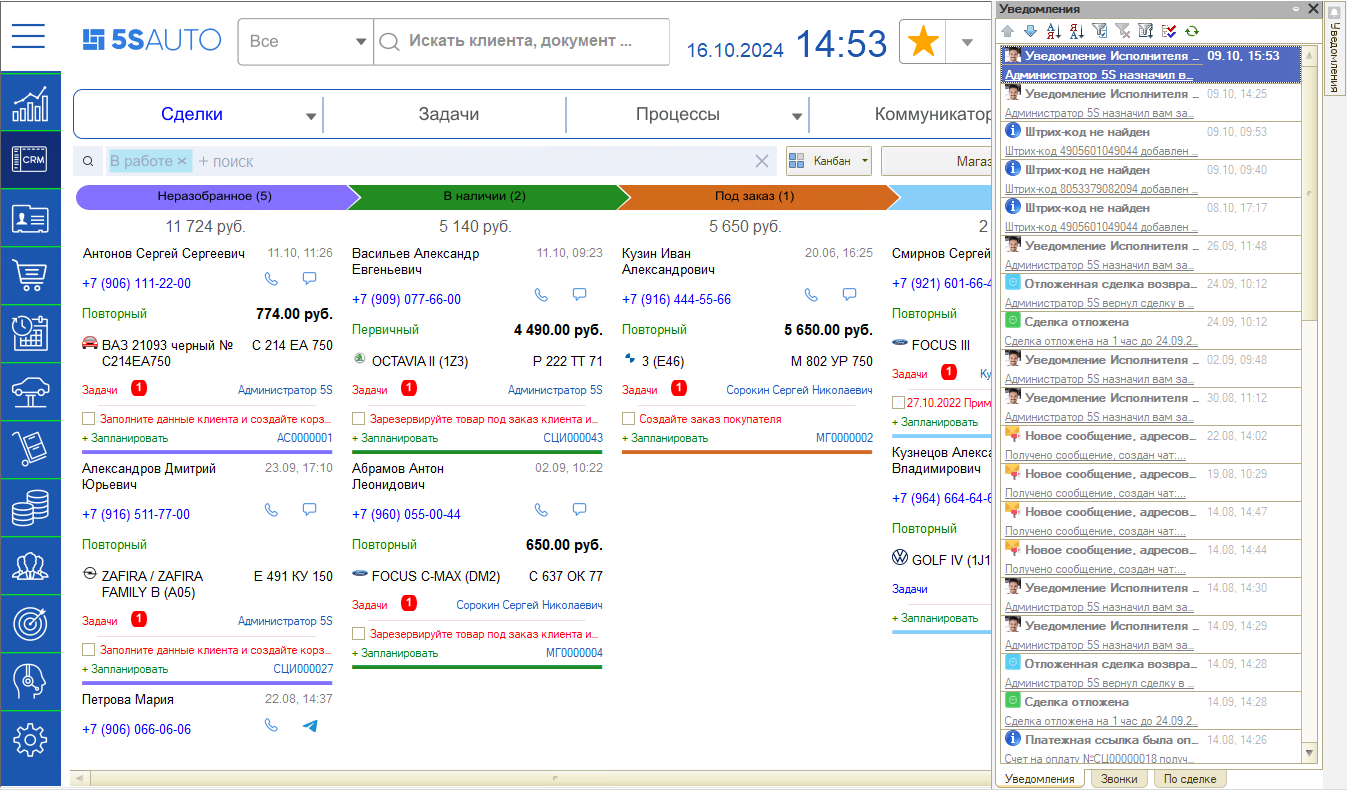Open the staff people section in sidebar
Image resolution: width=1347 pixels, height=795 pixels.
click(x=30, y=566)
